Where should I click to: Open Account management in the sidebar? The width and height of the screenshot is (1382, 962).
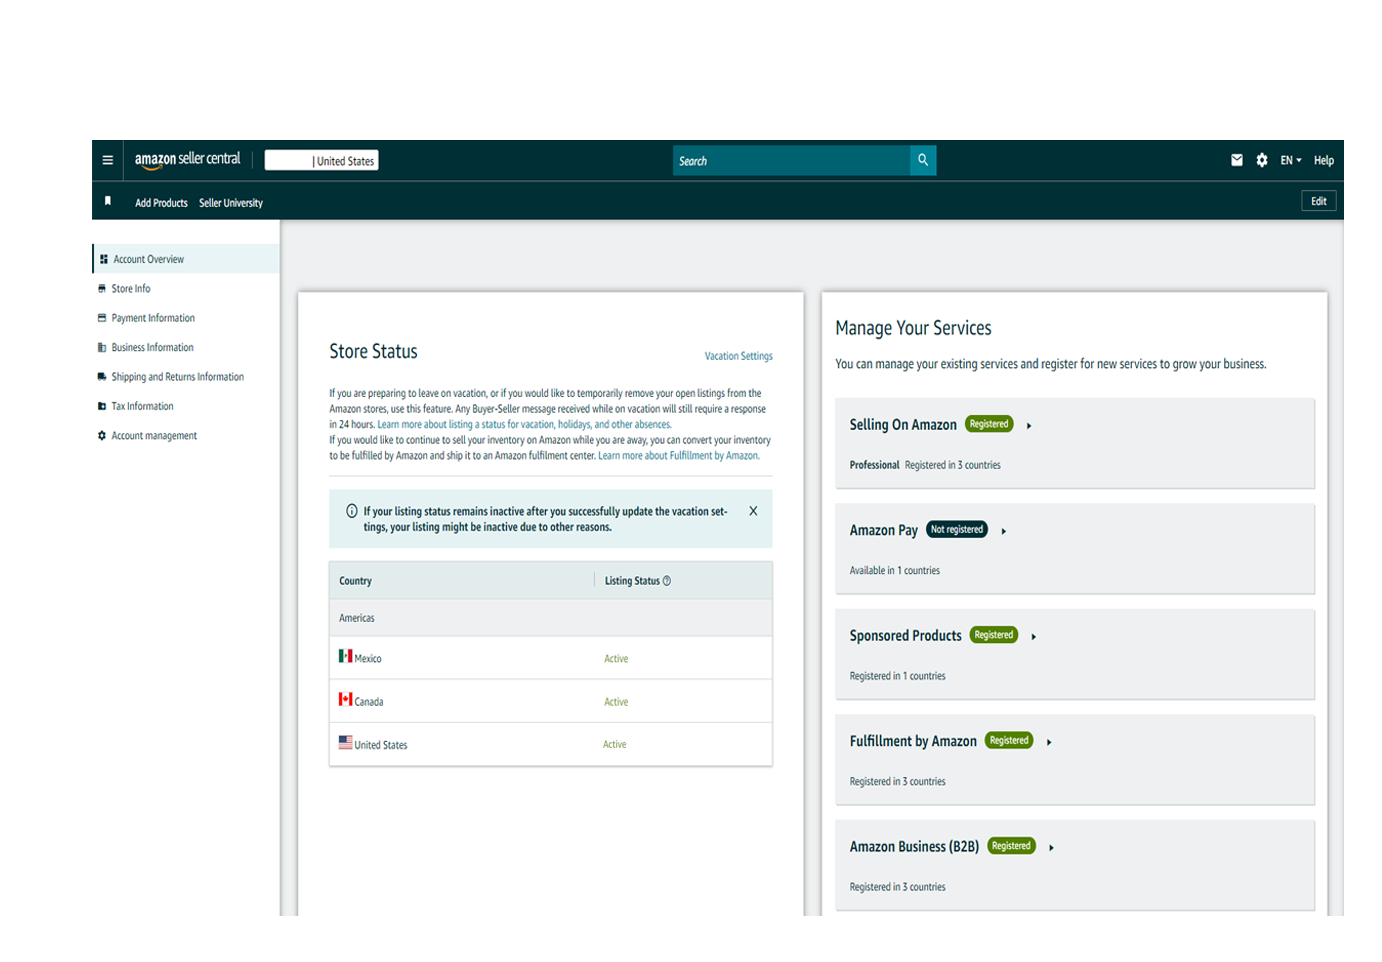point(154,436)
